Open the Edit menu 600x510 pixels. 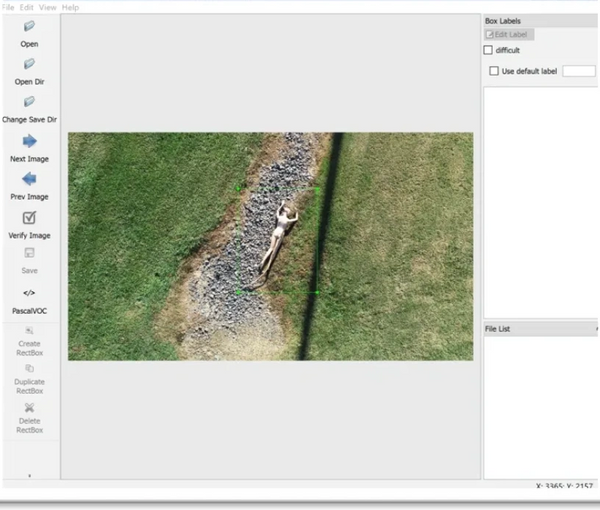click(27, 7)
